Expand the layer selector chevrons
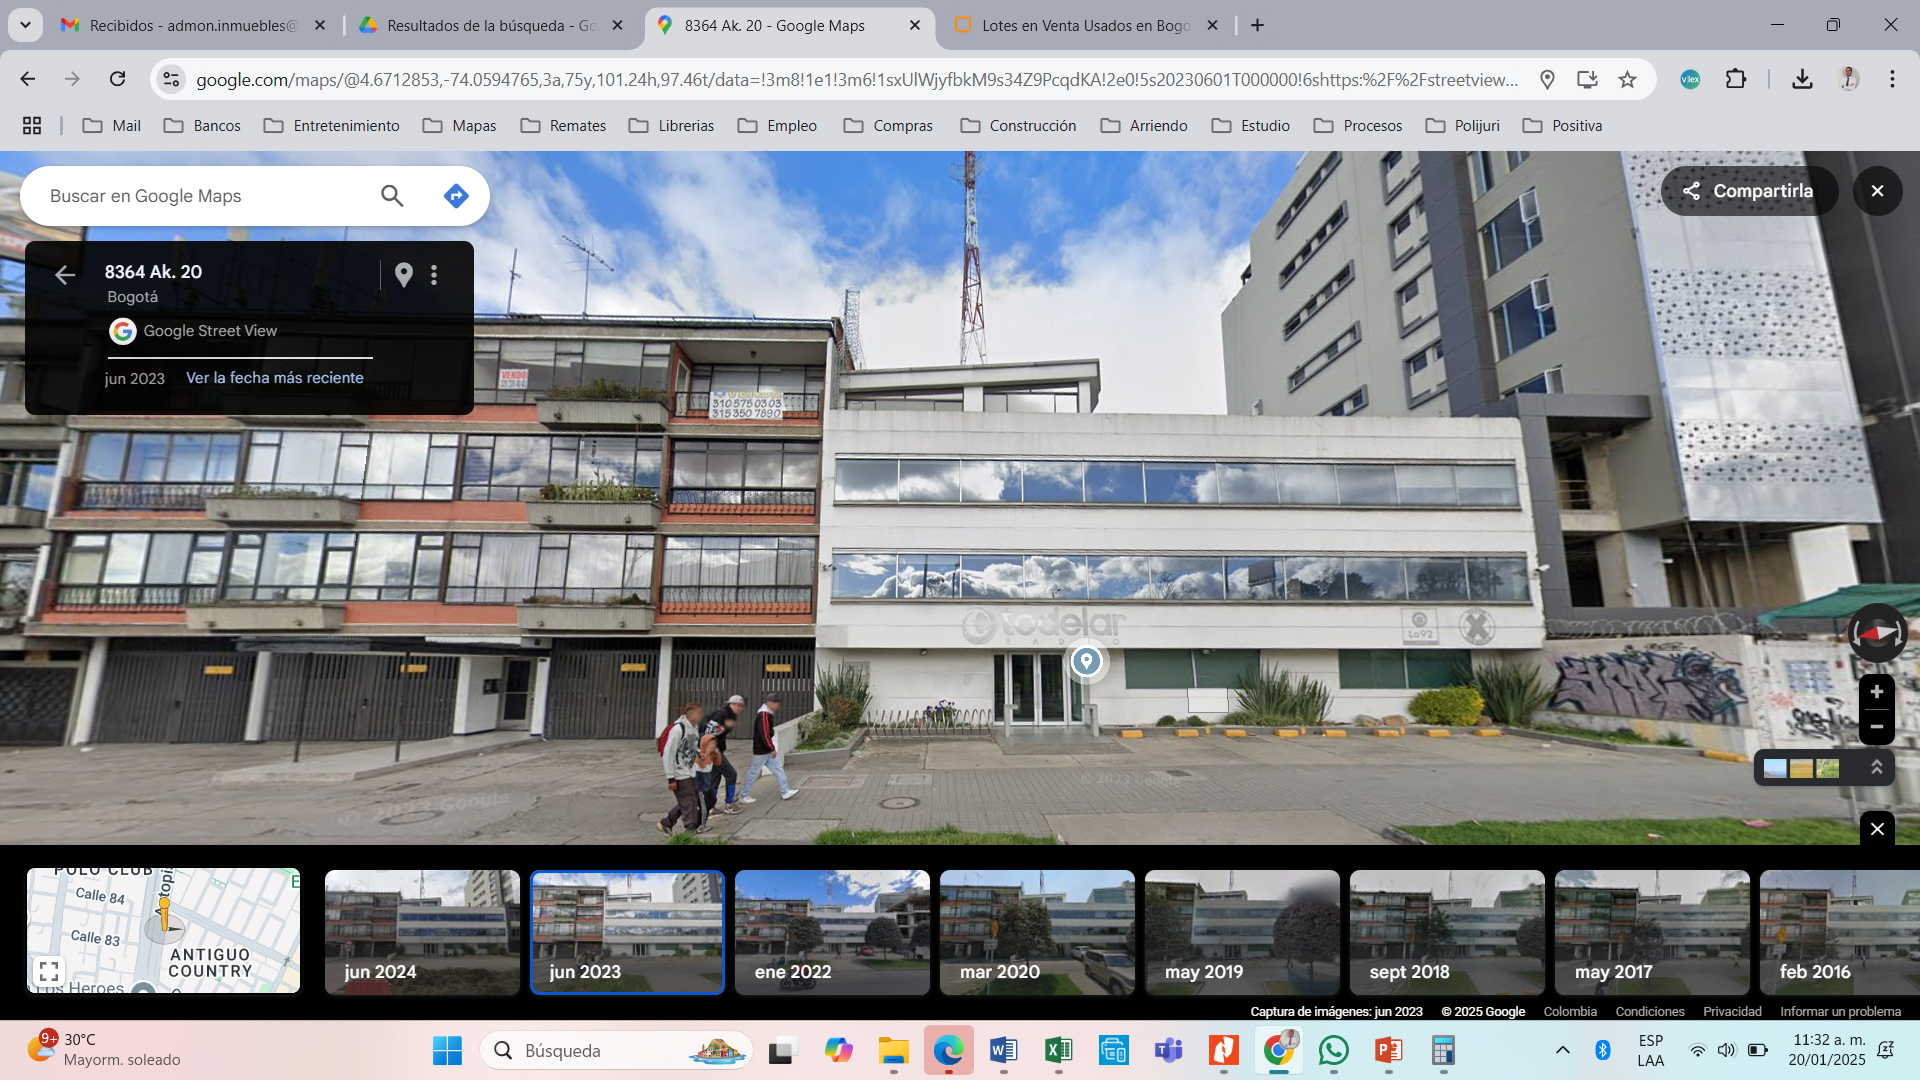The image size is (1920, 1080). click(1877, 767)
